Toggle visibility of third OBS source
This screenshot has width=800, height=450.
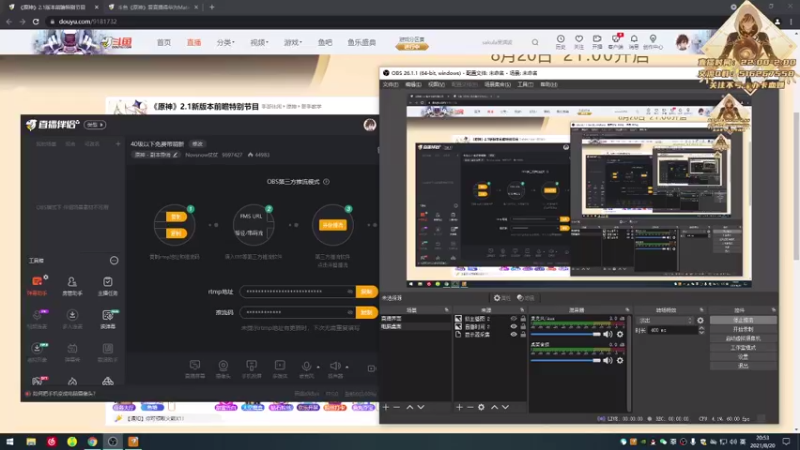pos(514,335)
